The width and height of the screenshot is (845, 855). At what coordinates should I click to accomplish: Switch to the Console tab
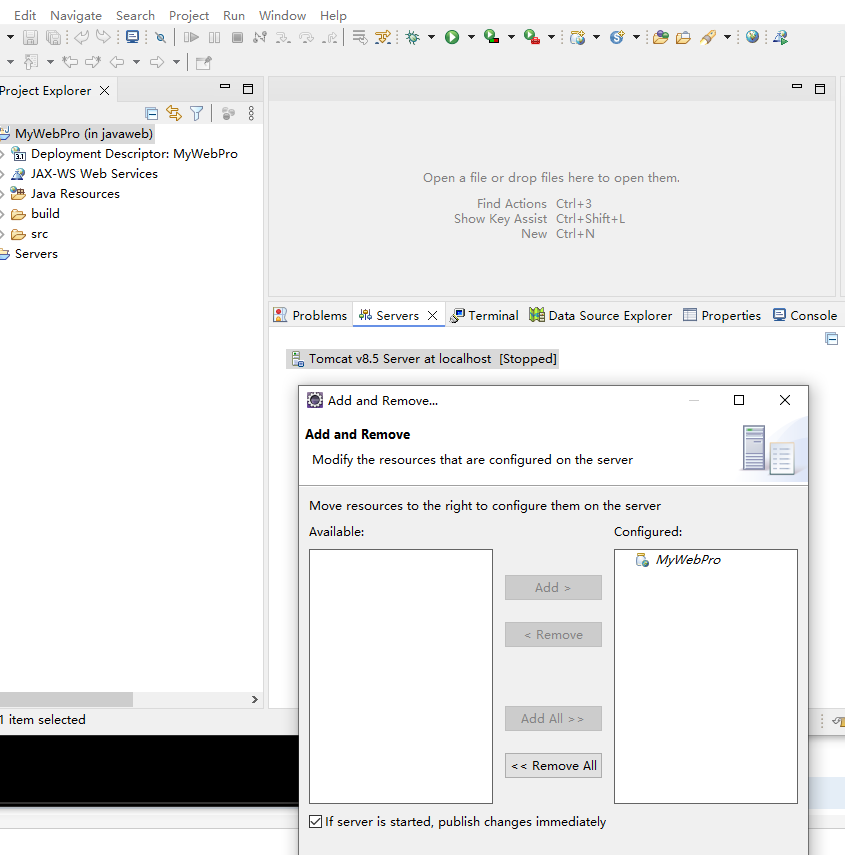click(805, 315)
